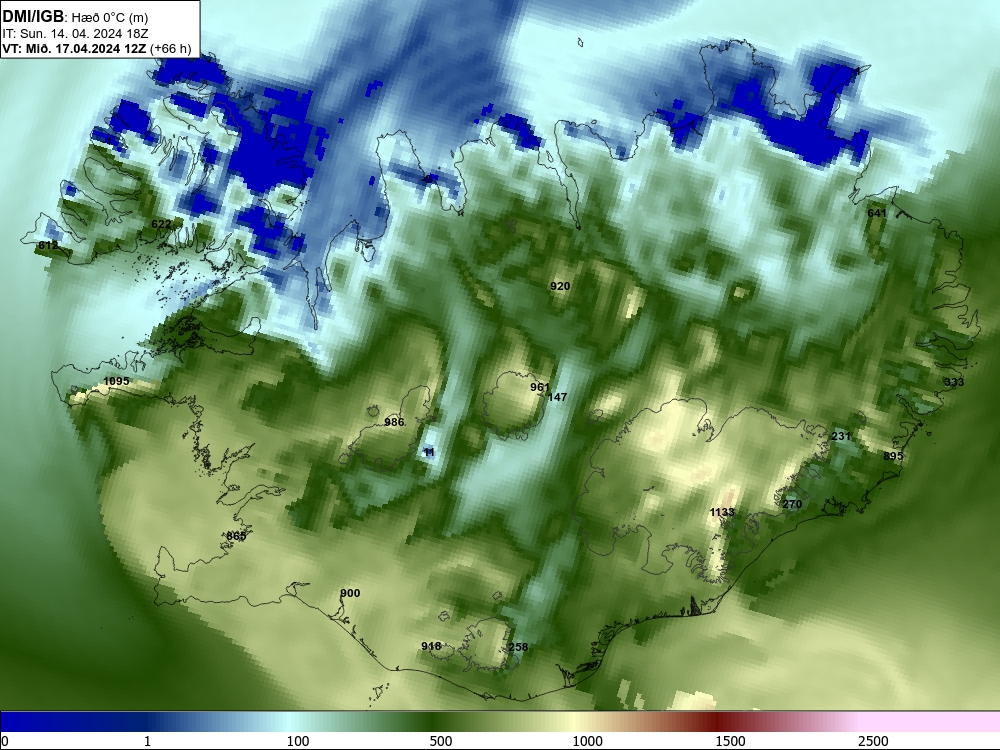Click the map value 231
The width and height of the screenshot is (1000, 750).
(841, 436)
